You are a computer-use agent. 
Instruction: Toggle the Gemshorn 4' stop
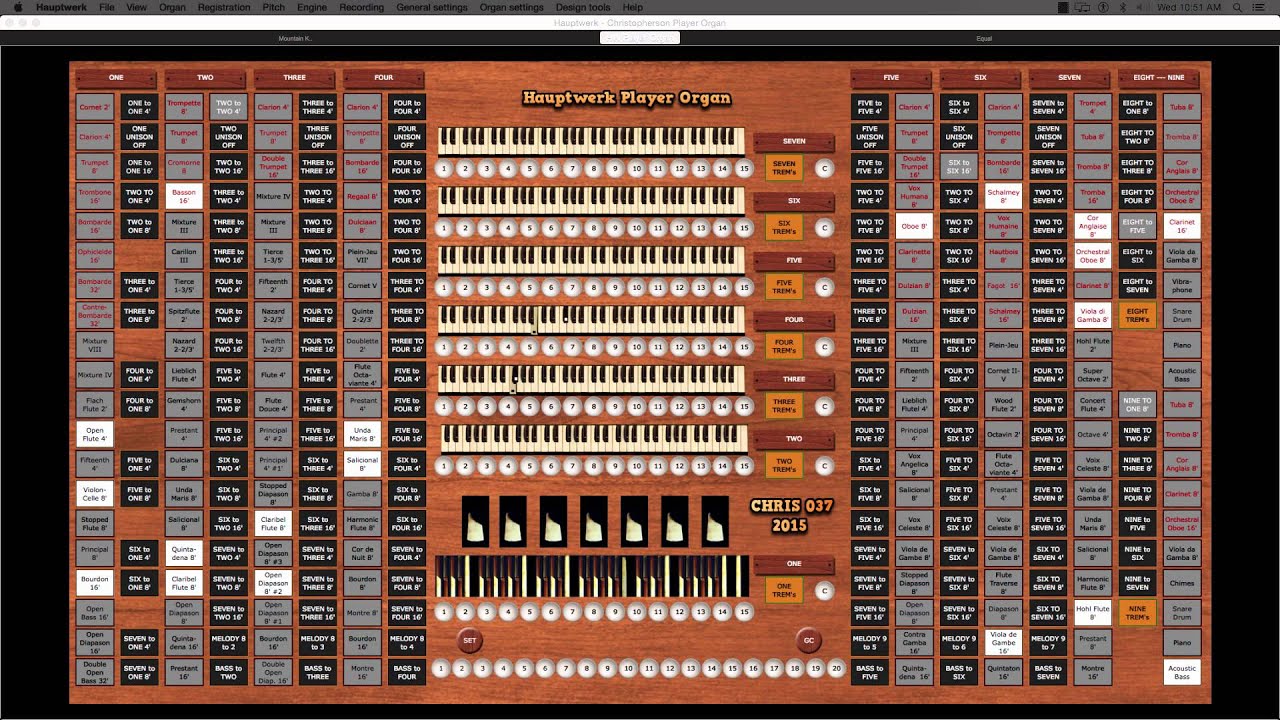[x=184, y=404]
